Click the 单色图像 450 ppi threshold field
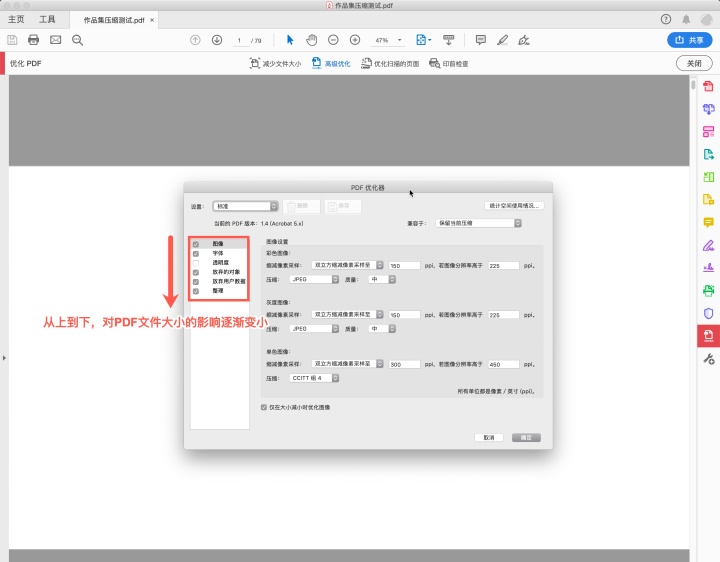 504,364
